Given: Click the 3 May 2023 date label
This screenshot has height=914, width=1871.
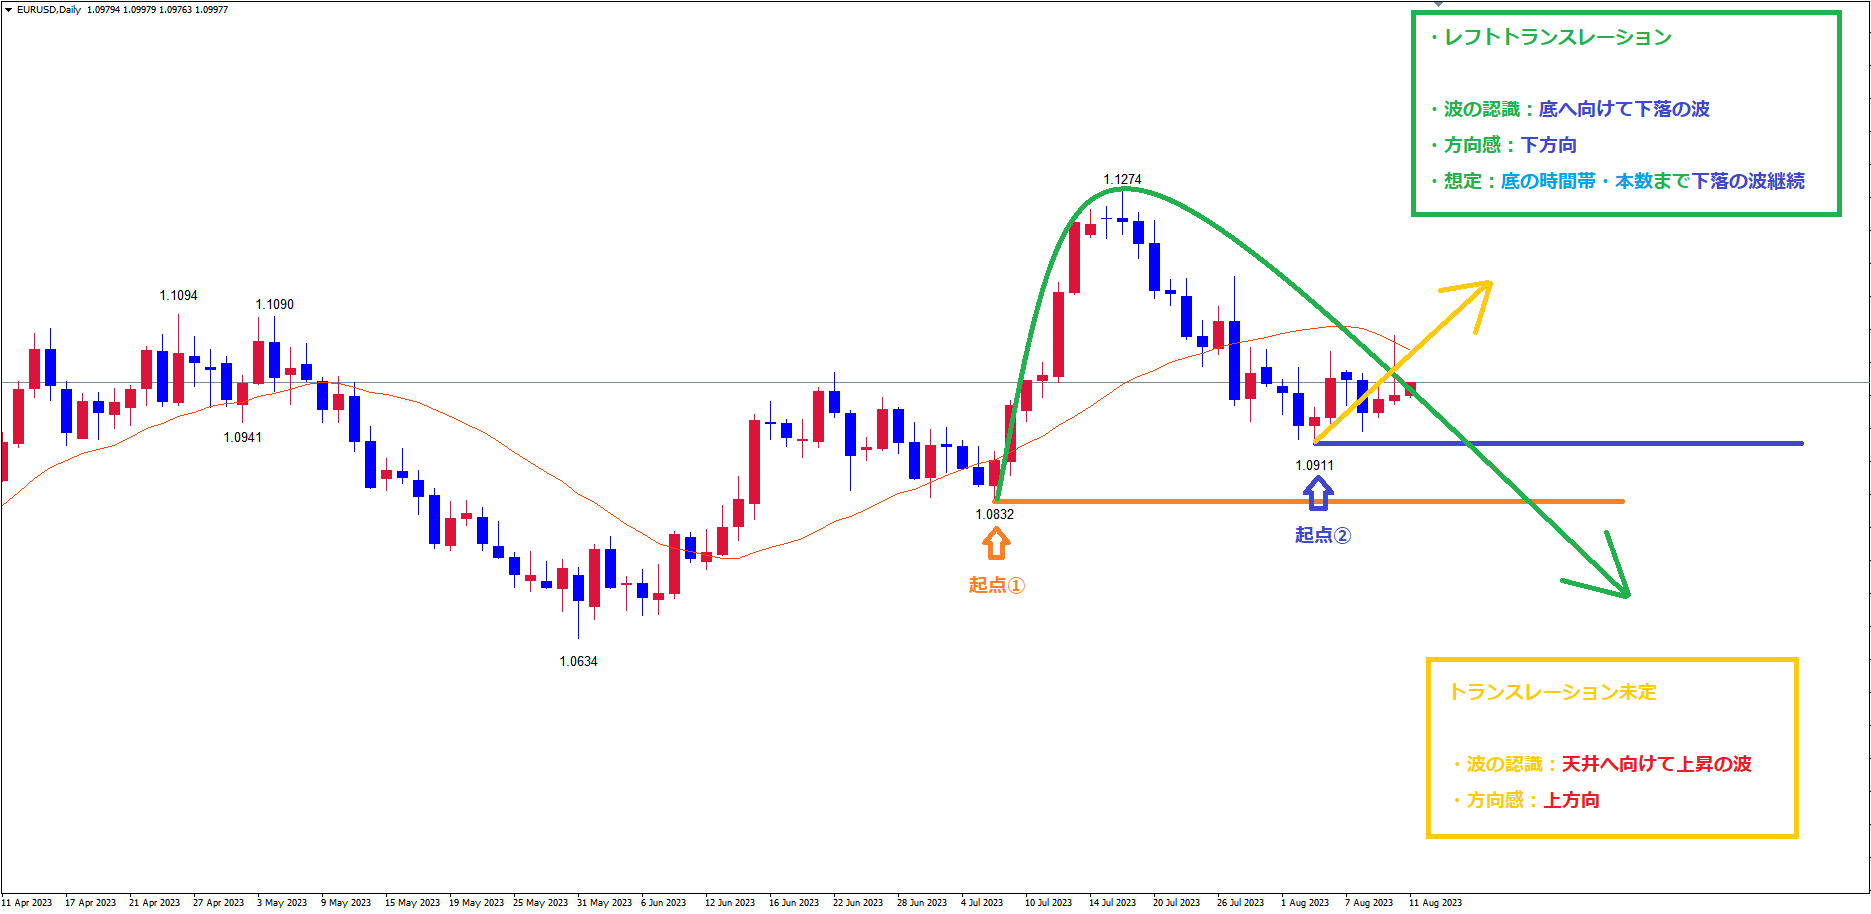Looking at the screenshot, I should (x=282, y=903).
